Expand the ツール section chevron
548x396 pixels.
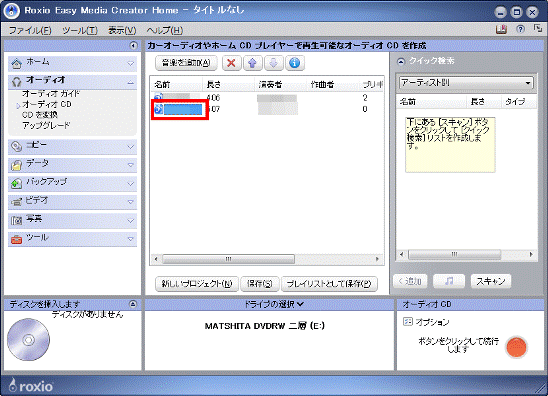point(130,239)
